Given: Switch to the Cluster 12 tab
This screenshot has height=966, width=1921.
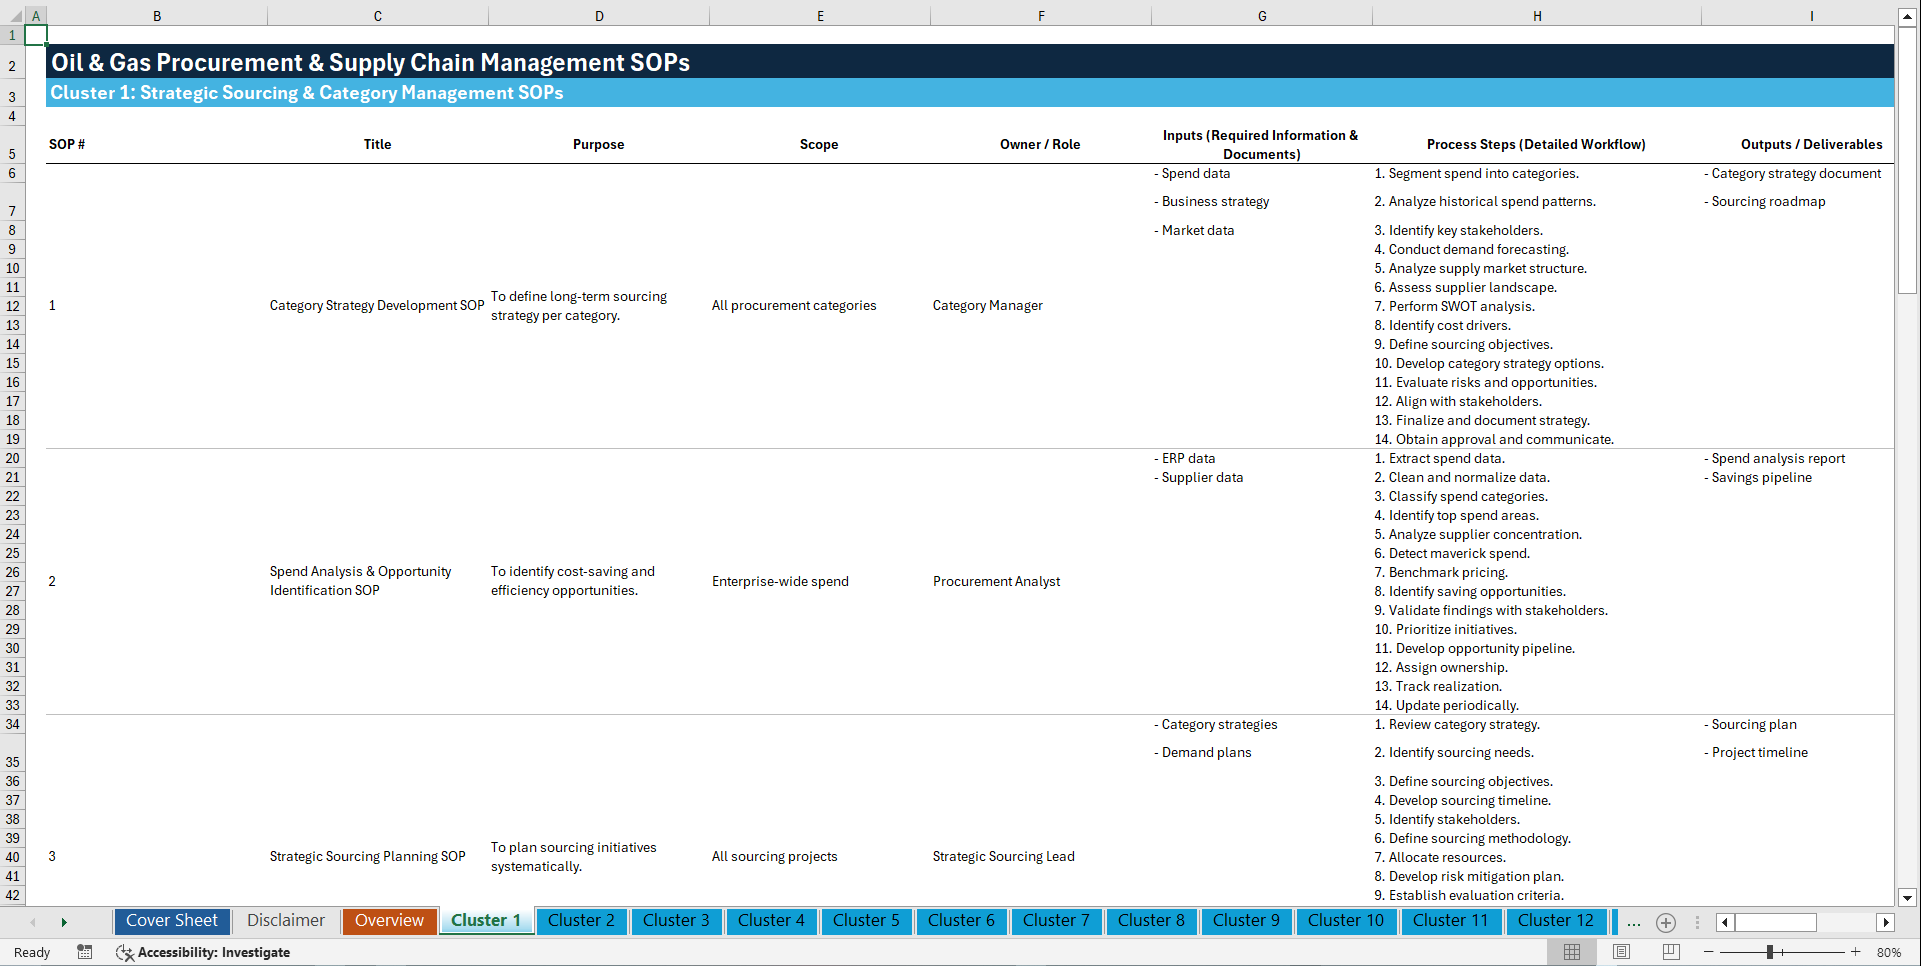Looking at the screenshot, I should 1556,920.
